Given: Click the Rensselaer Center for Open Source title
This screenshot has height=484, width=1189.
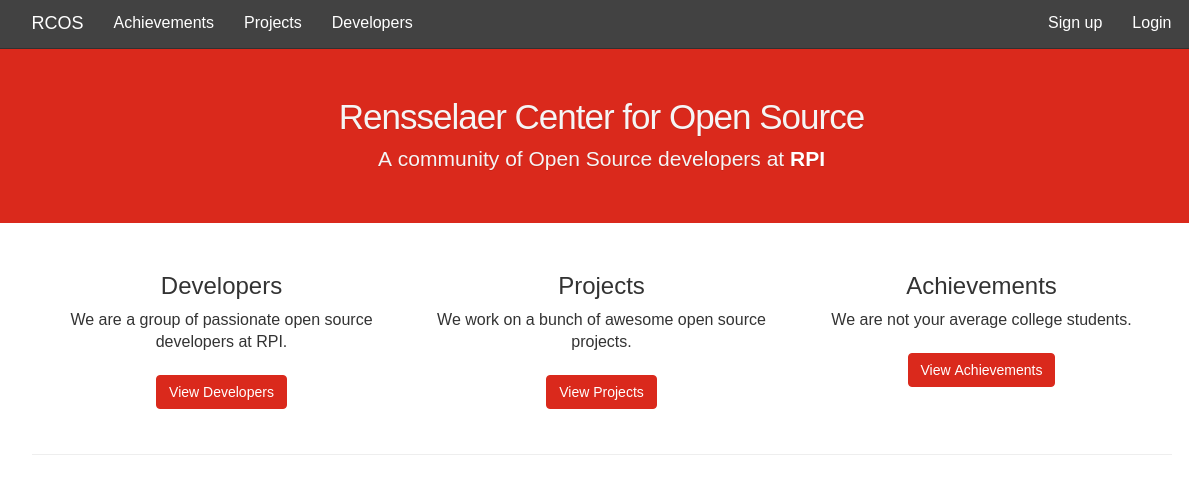Looking at the screenshot, I should pyautogui.click(x=601, y=118).
